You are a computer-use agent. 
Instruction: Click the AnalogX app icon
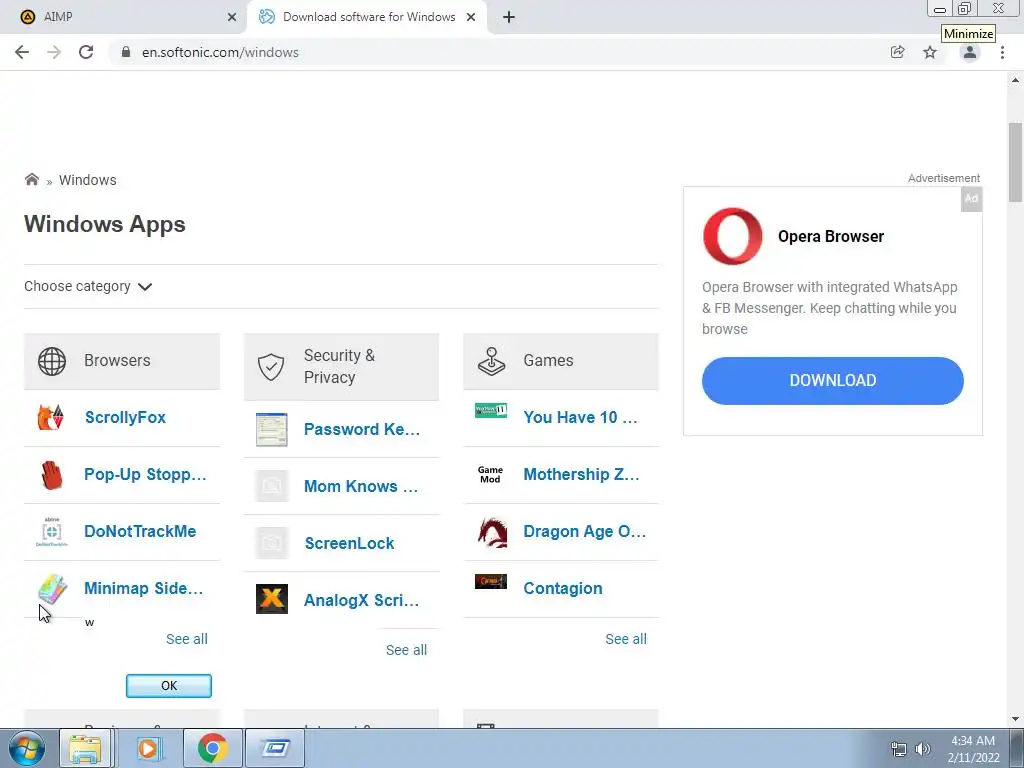[272, 600]
